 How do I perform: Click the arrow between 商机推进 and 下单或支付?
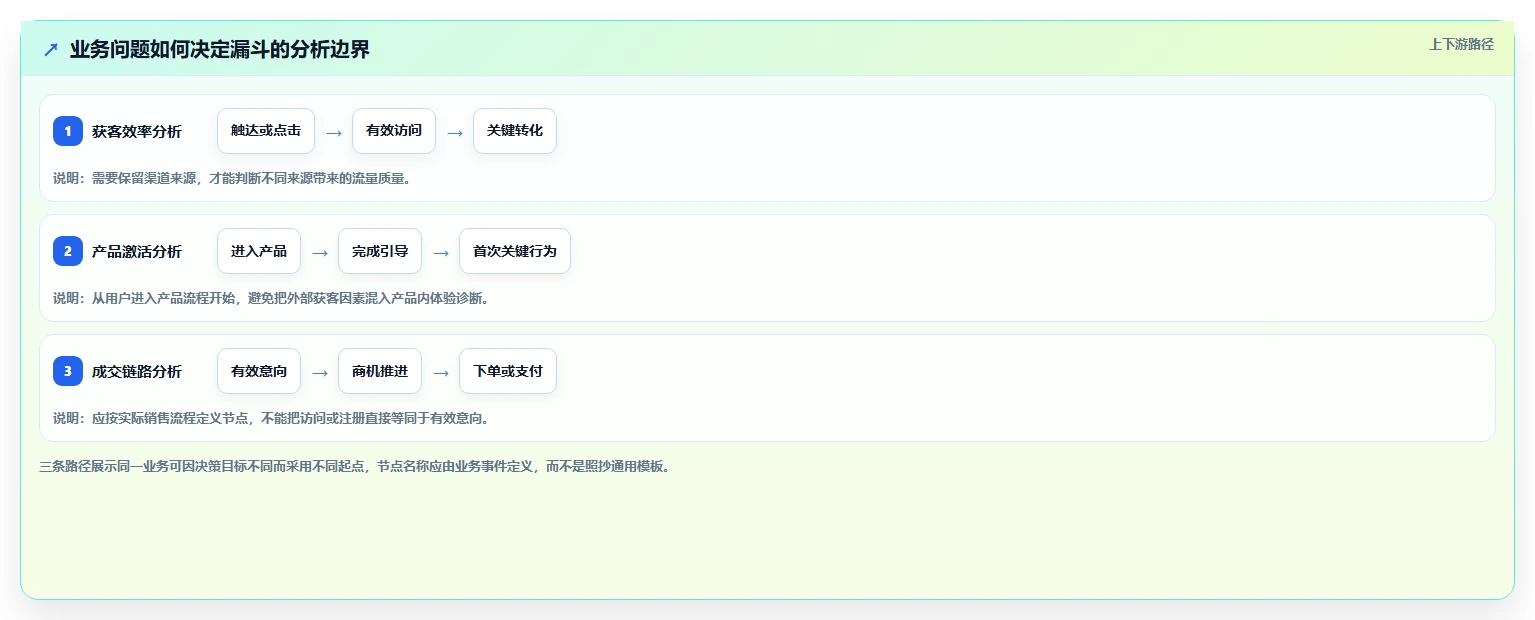pos(441,372)
